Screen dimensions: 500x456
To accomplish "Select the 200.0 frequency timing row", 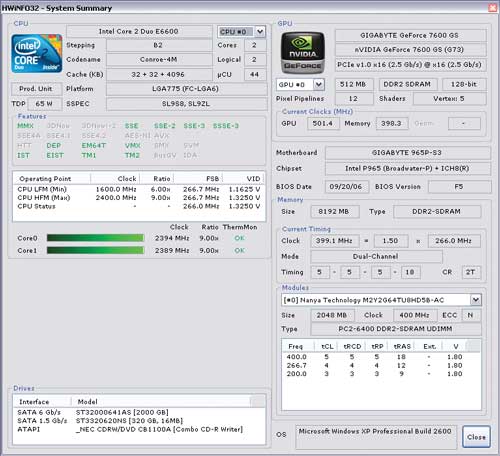I will 381,374.
